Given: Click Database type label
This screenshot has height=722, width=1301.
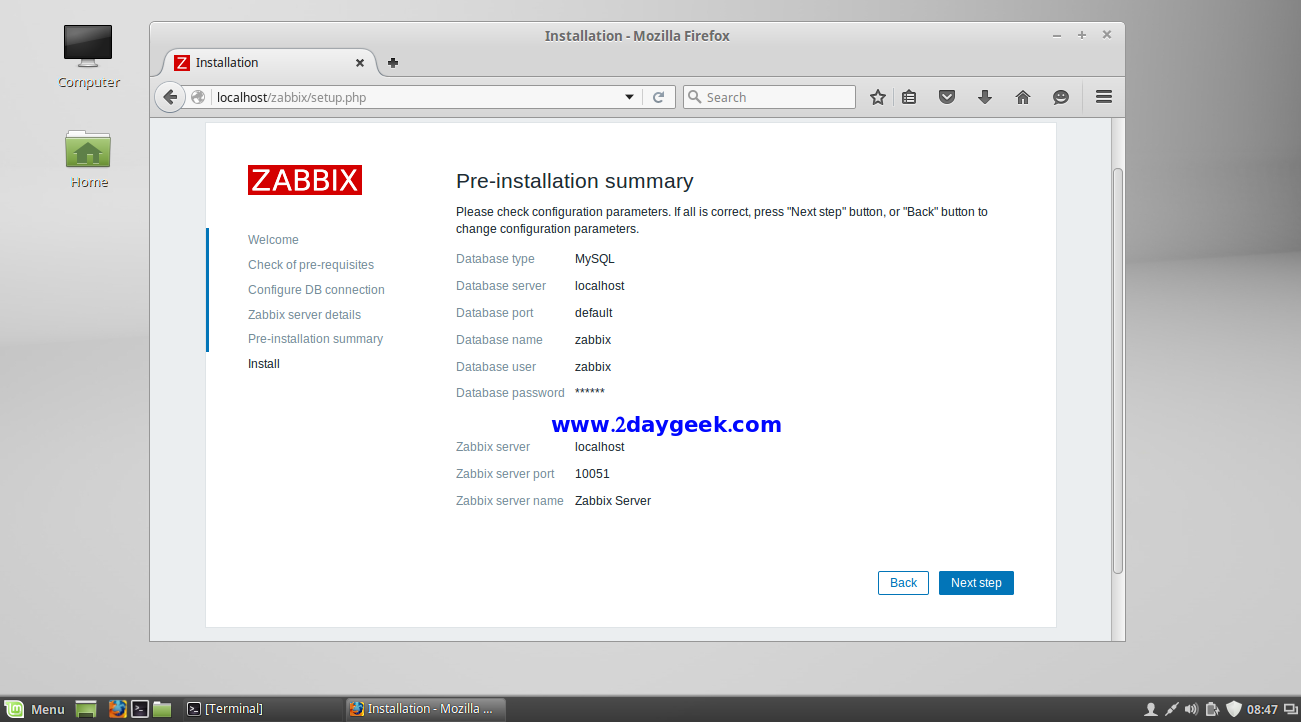Looking at the screenshot, I should (495, 259).
